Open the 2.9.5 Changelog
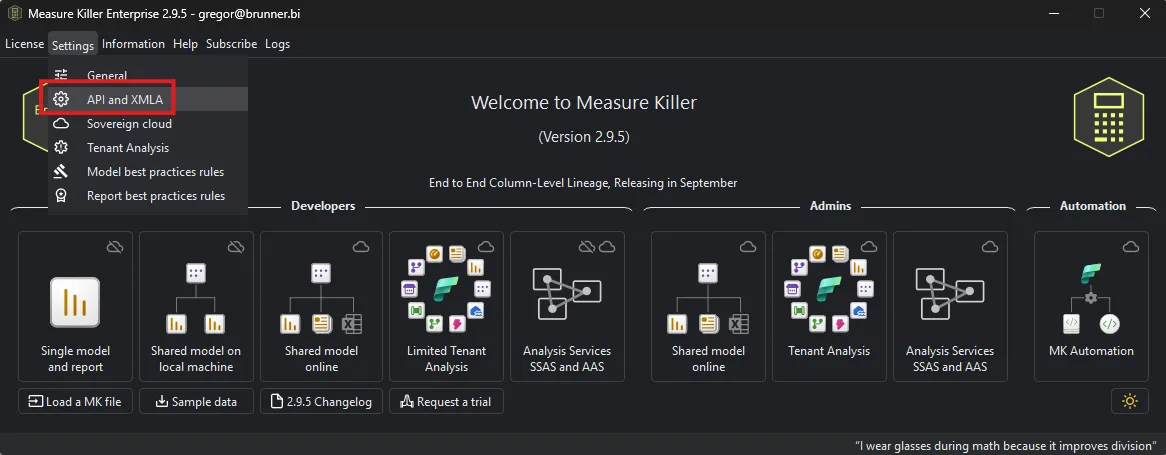The width and height of the screenshot is (1166, 455). [321, 401]
